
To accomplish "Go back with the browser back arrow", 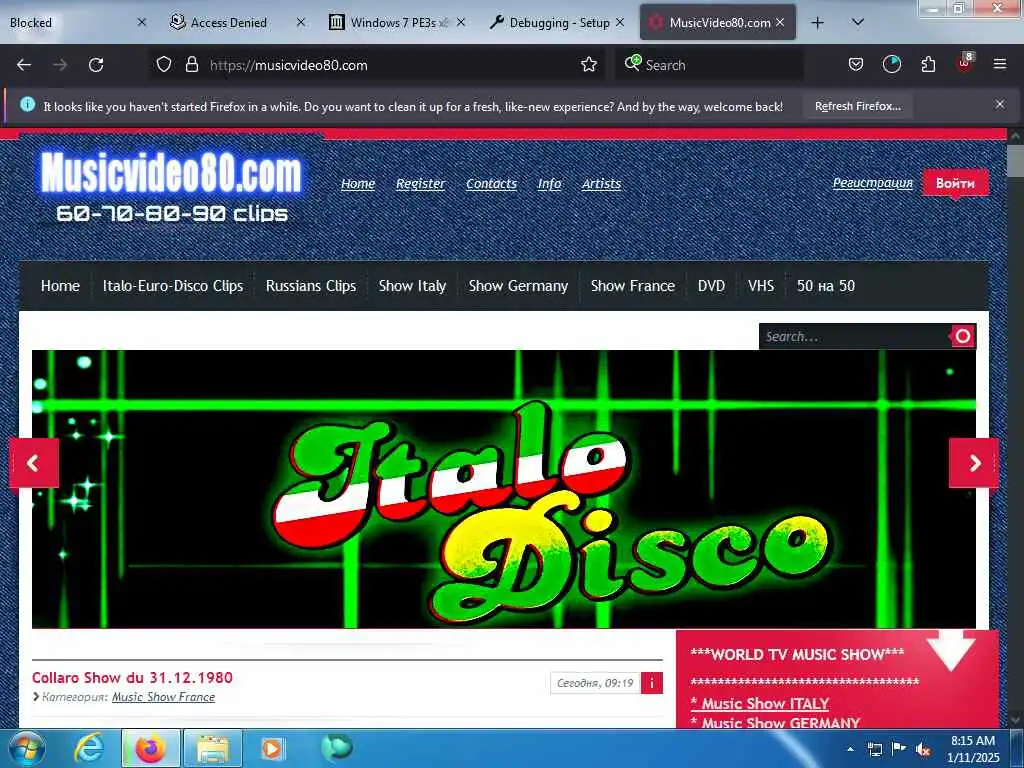I will click(24, 65).
